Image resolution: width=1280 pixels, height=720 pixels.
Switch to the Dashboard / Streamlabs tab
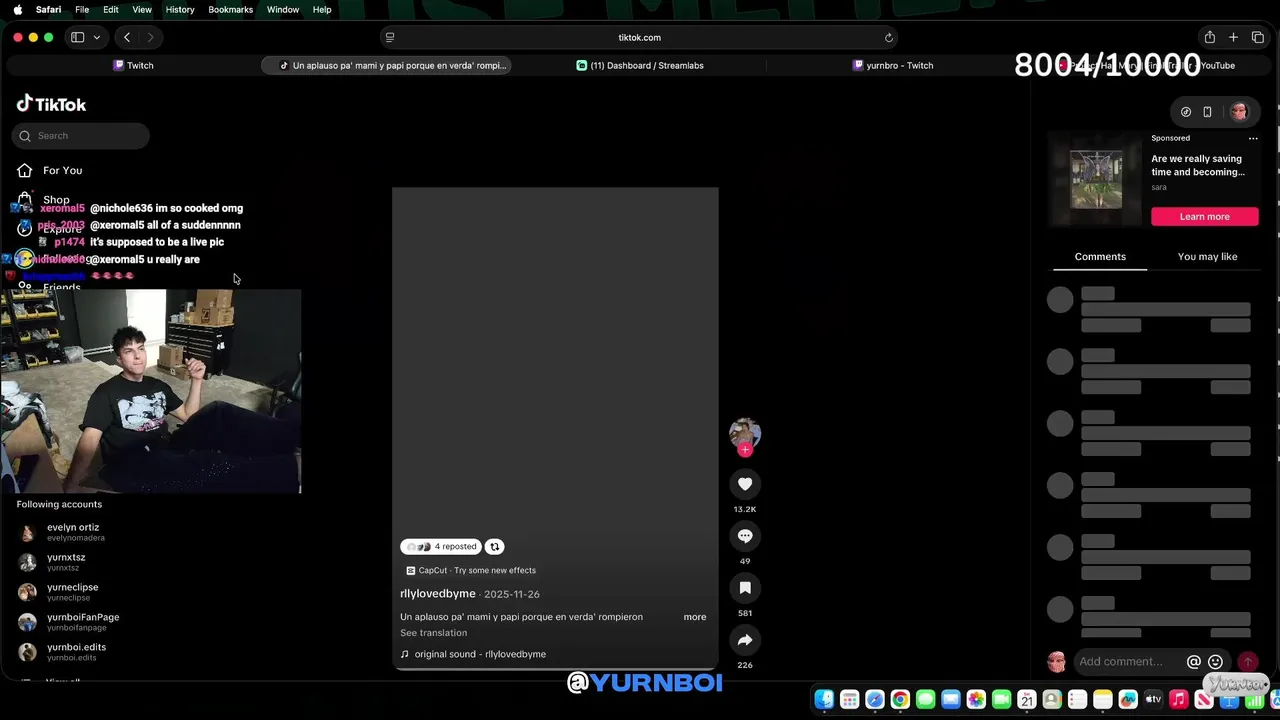(x=640, y=65)
